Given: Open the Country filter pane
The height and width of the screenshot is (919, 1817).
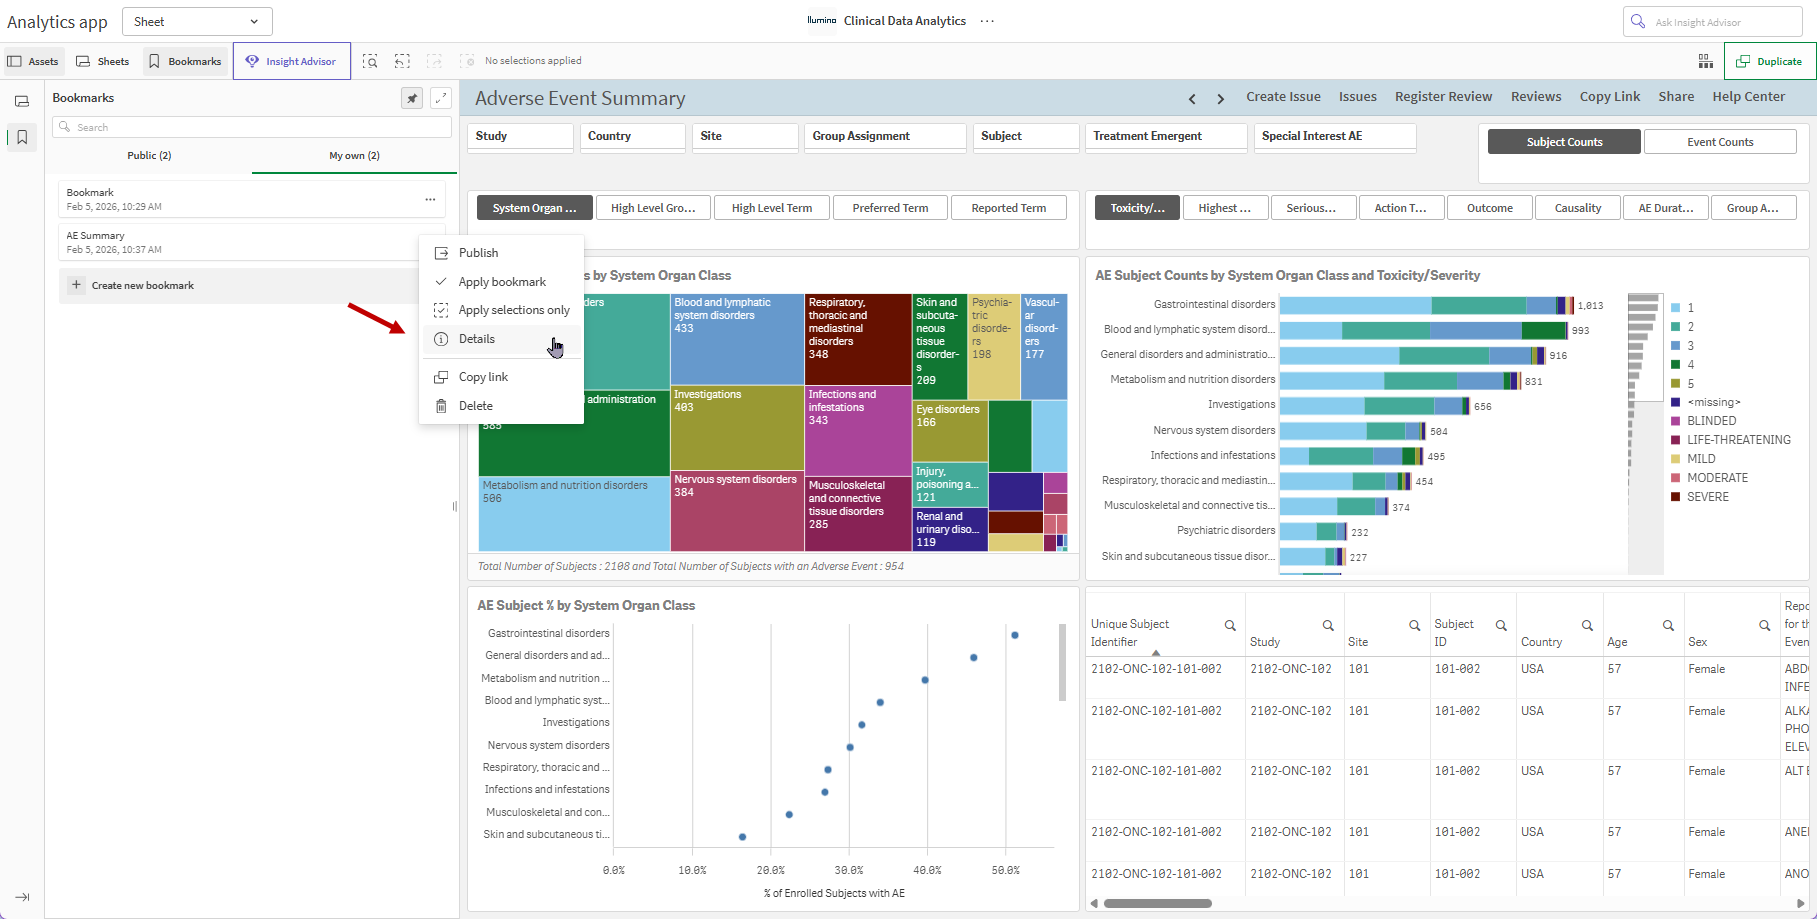Looking at the screenshot, I should point(631,137).
